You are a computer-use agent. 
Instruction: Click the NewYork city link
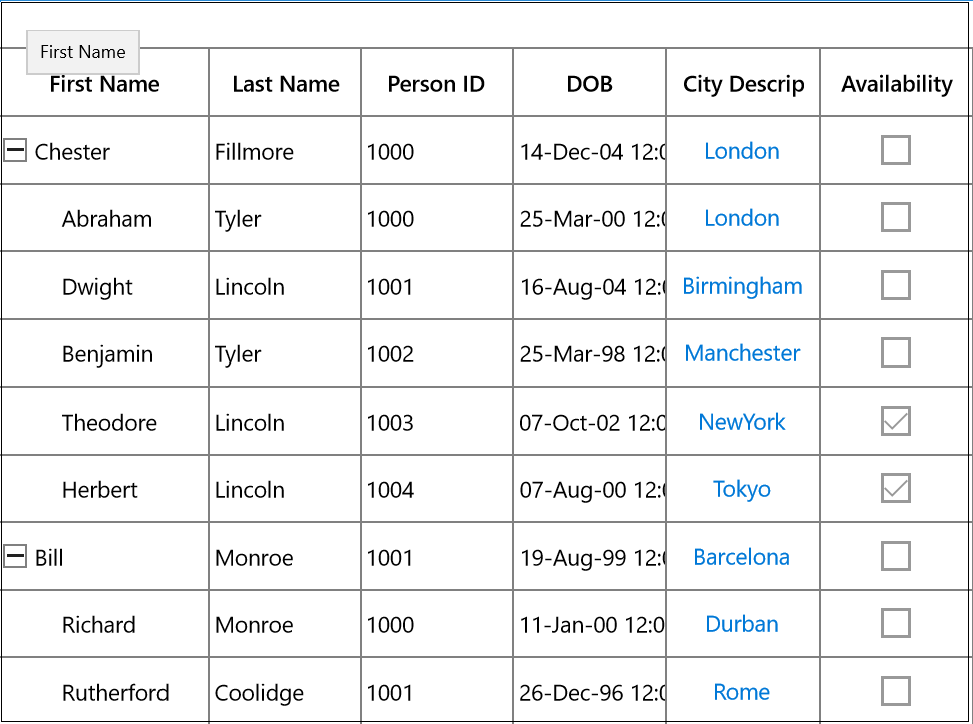pyautogui.click(x=742, y=422)
